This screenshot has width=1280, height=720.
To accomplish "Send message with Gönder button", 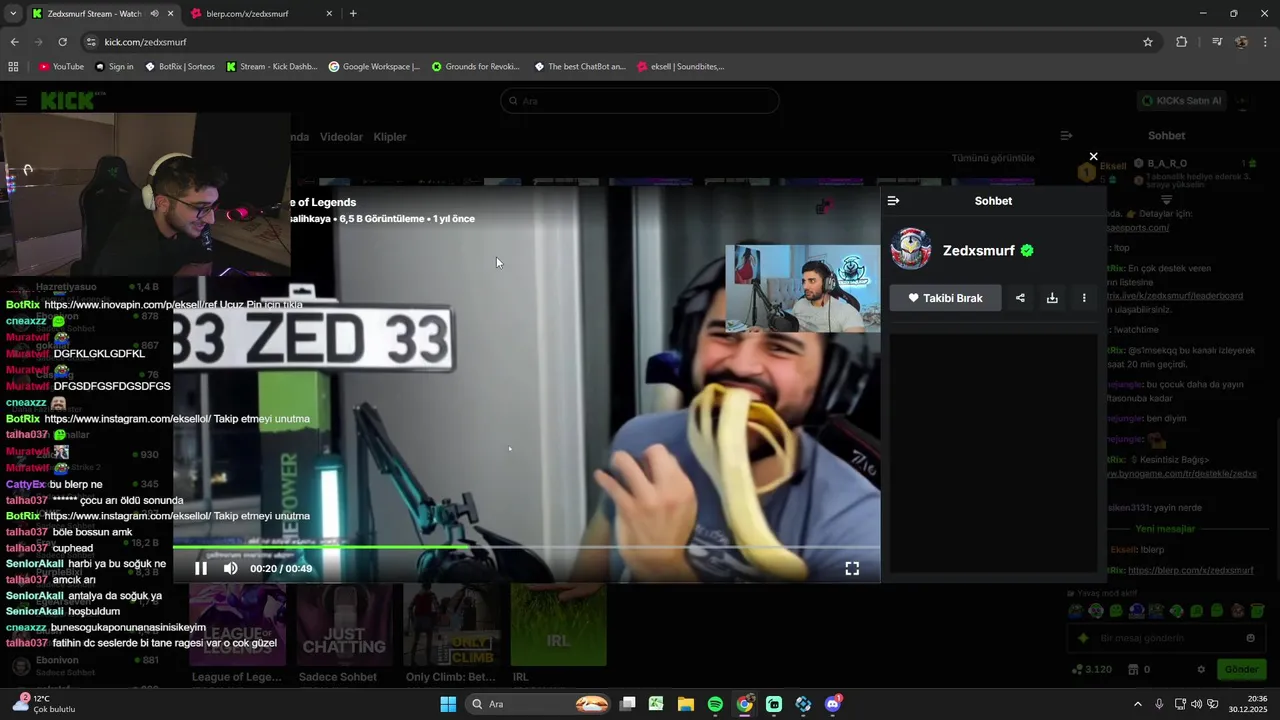I will 1241,669.
